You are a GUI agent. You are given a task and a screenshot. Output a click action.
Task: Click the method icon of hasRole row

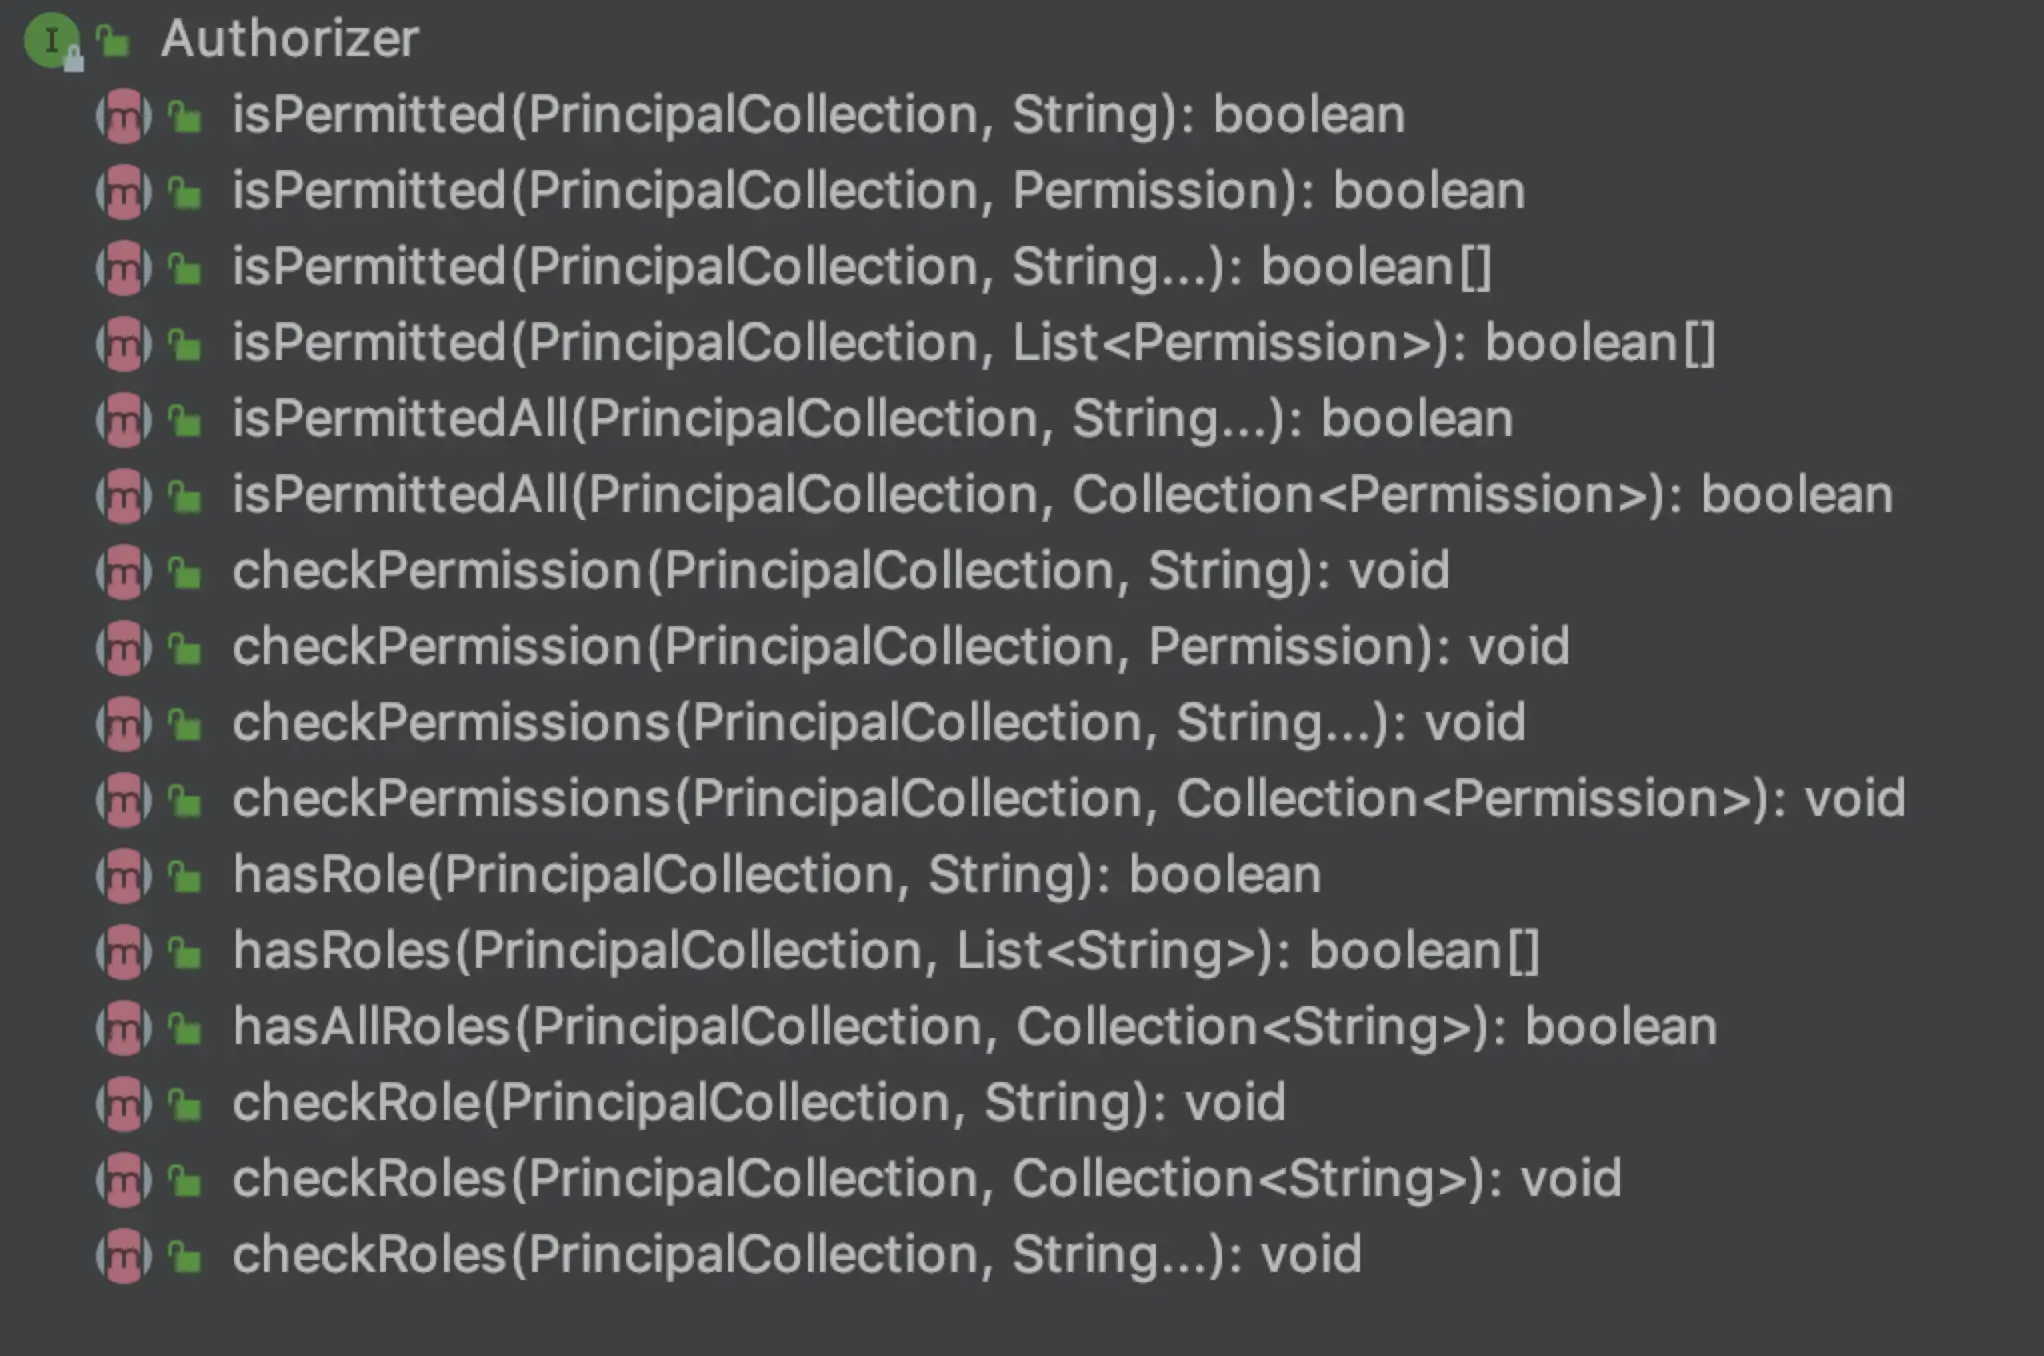point(124,876)
